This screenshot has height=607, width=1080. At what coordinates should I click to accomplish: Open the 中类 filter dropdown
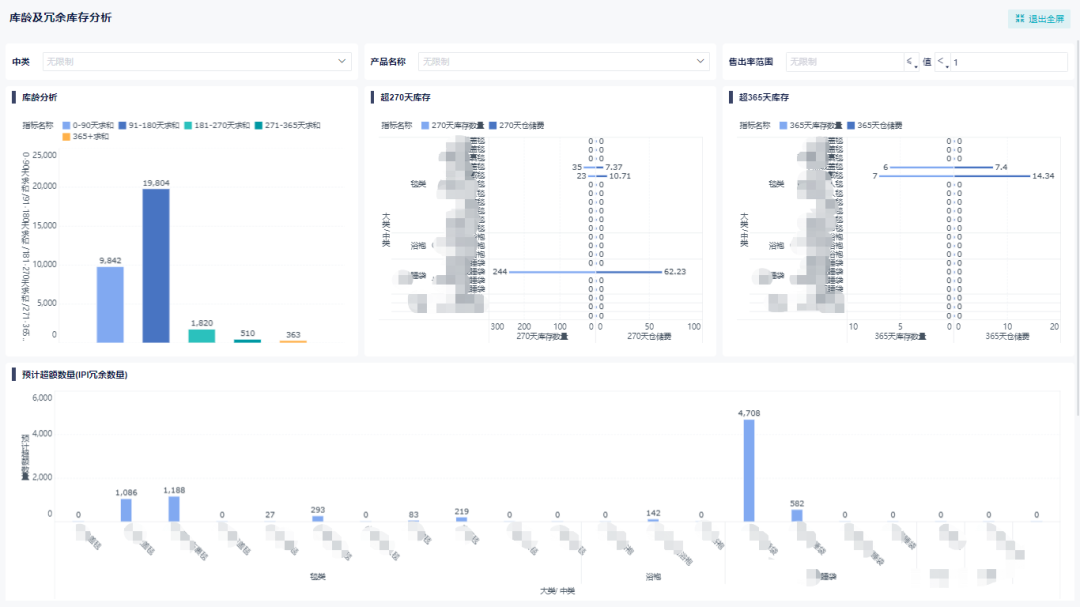coord(197,61)
